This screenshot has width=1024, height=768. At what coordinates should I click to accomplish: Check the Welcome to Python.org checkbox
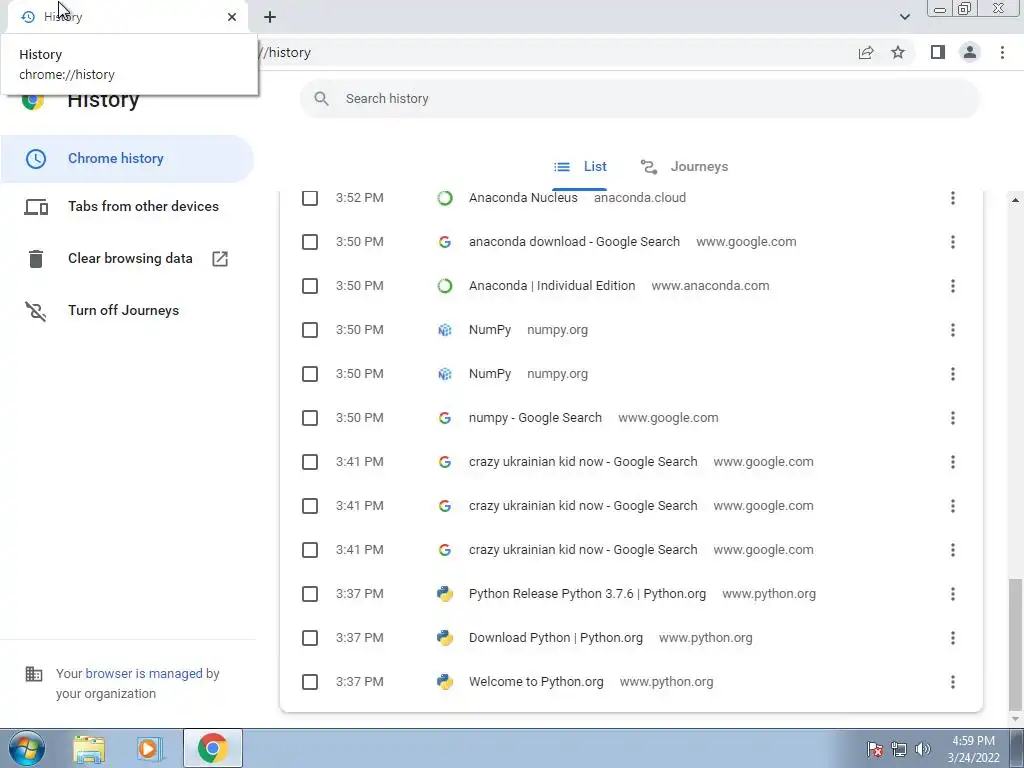(x=310, y=682)
